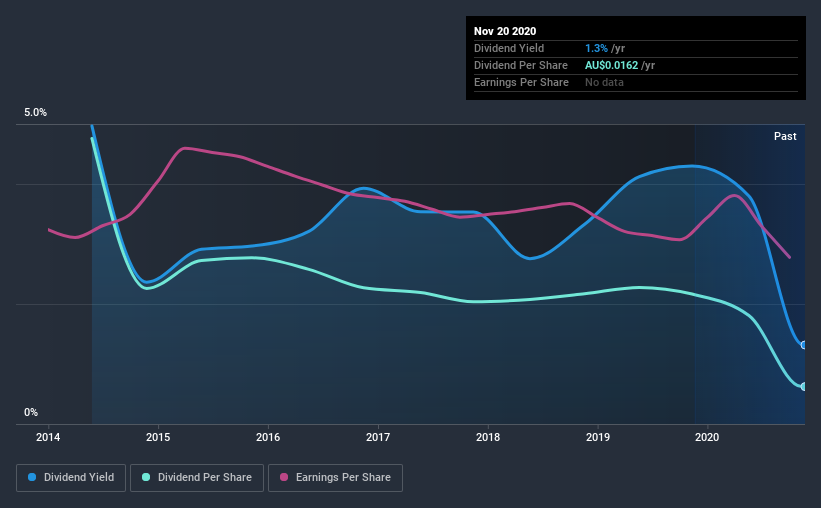Click the 0% y-axis label
The height and width of the screenshot is (508, 821).
click(x=31, y=413)
